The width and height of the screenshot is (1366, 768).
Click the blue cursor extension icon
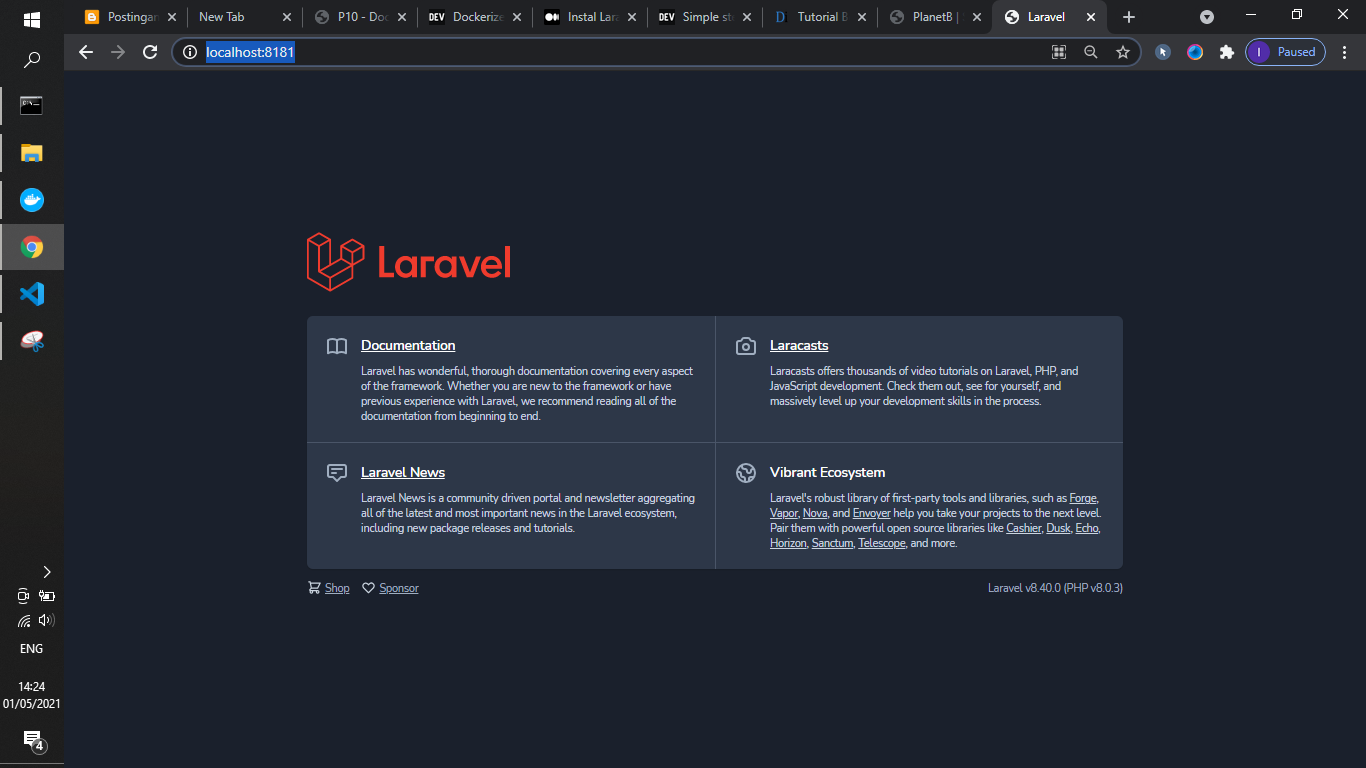pyautogui.click(x=1162, y=52)
